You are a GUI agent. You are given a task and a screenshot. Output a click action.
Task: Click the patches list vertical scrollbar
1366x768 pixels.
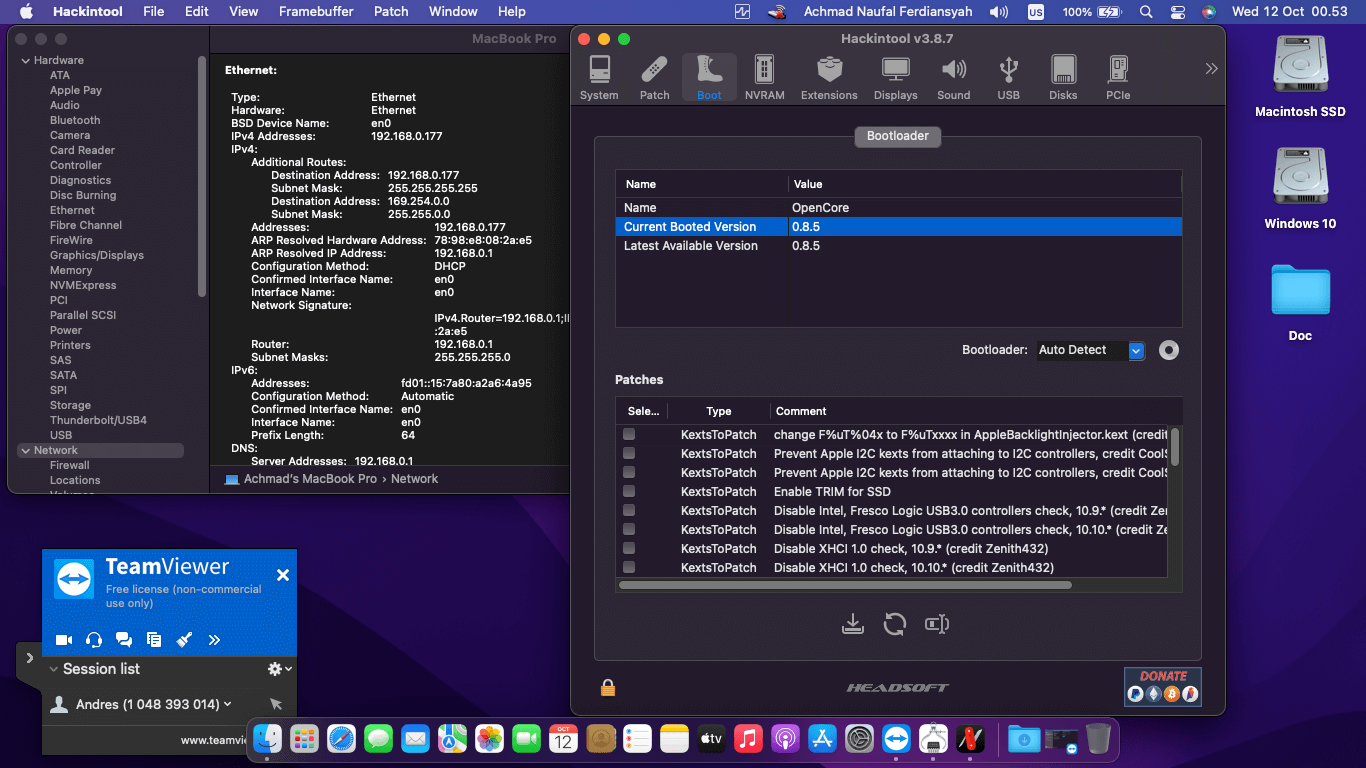(x=1175, y=446)
